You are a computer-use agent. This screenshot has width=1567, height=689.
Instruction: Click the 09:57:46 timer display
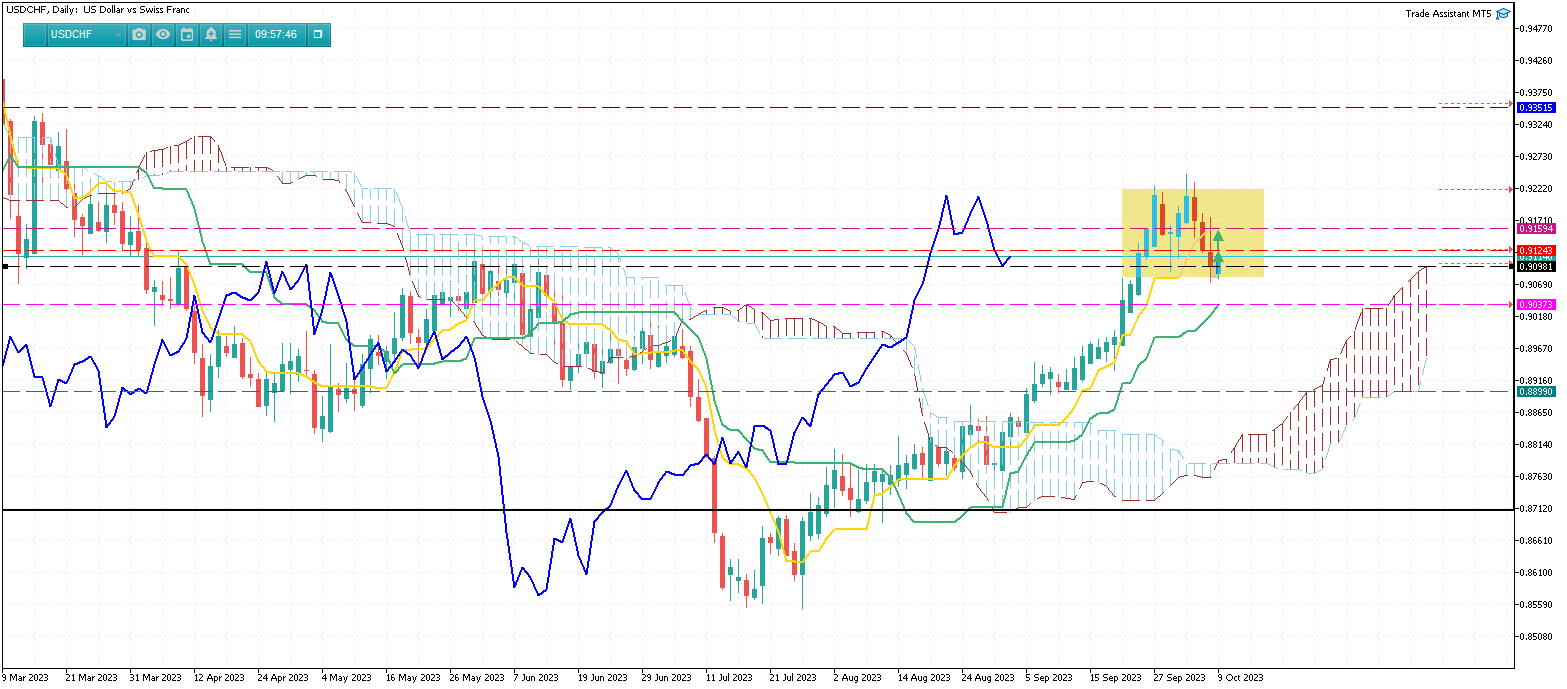click(275, 34)
